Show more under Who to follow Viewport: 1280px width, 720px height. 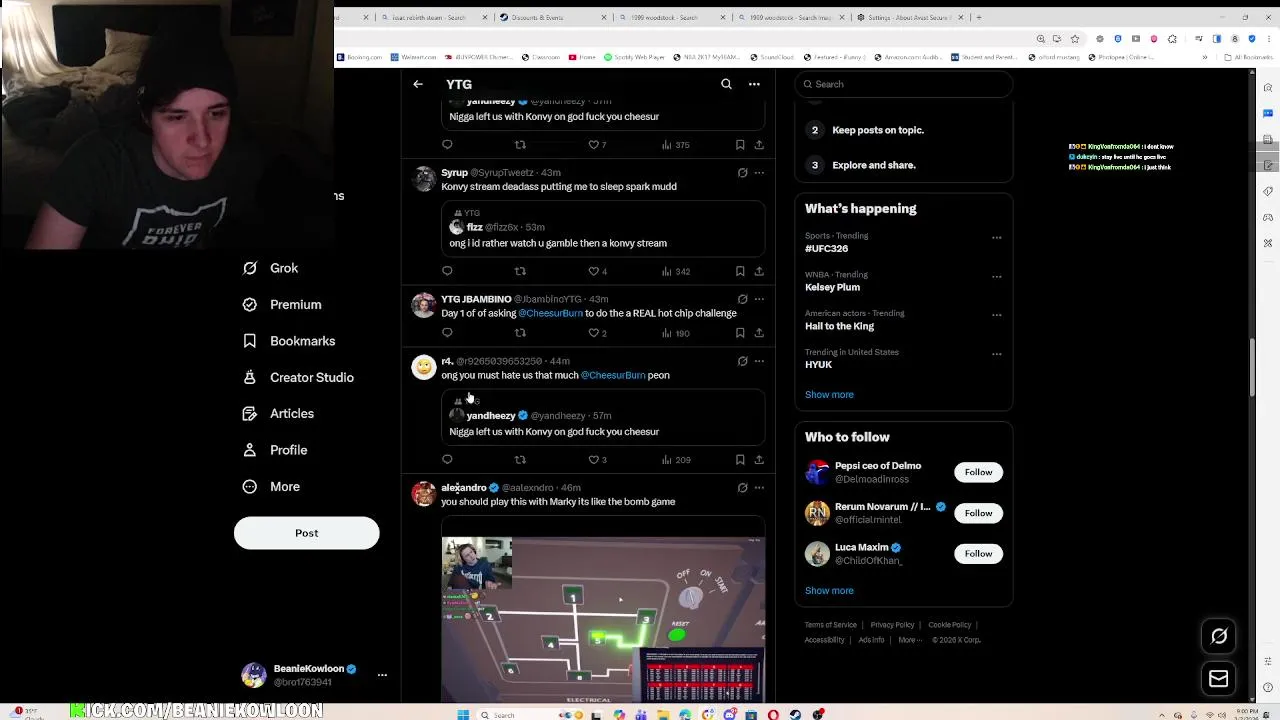coord(829,591)
